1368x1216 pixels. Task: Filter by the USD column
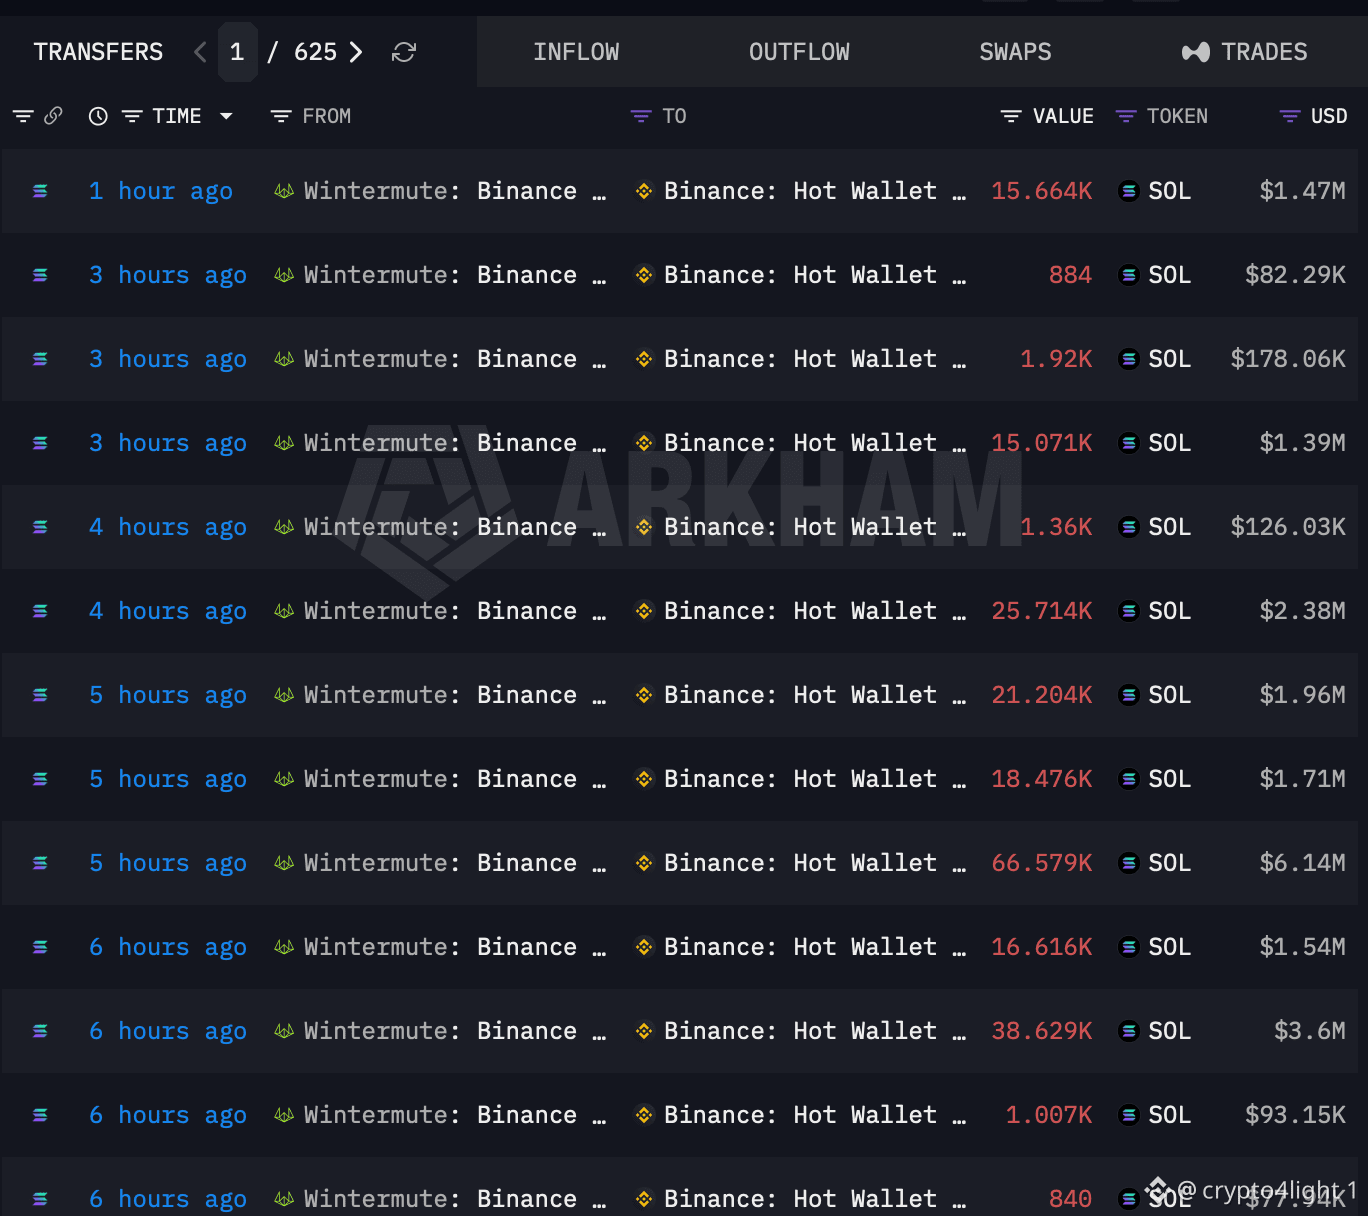(1290, 116)
